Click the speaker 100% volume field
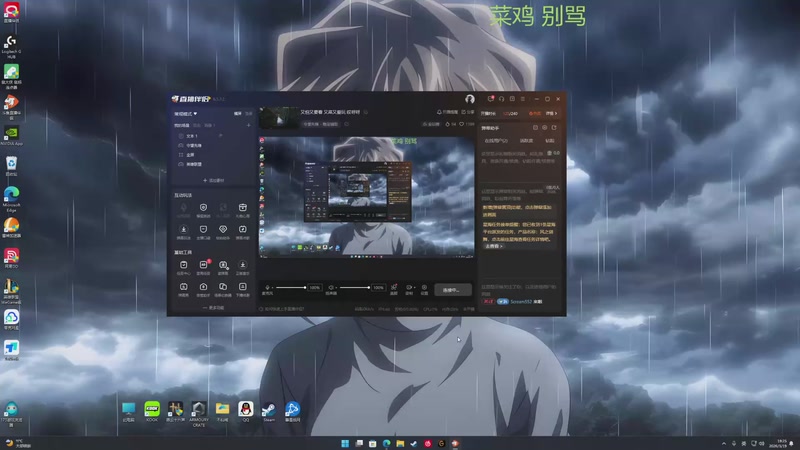Image resolution: width=800 pixels, height=450 pixels. [x=378, y=288]
